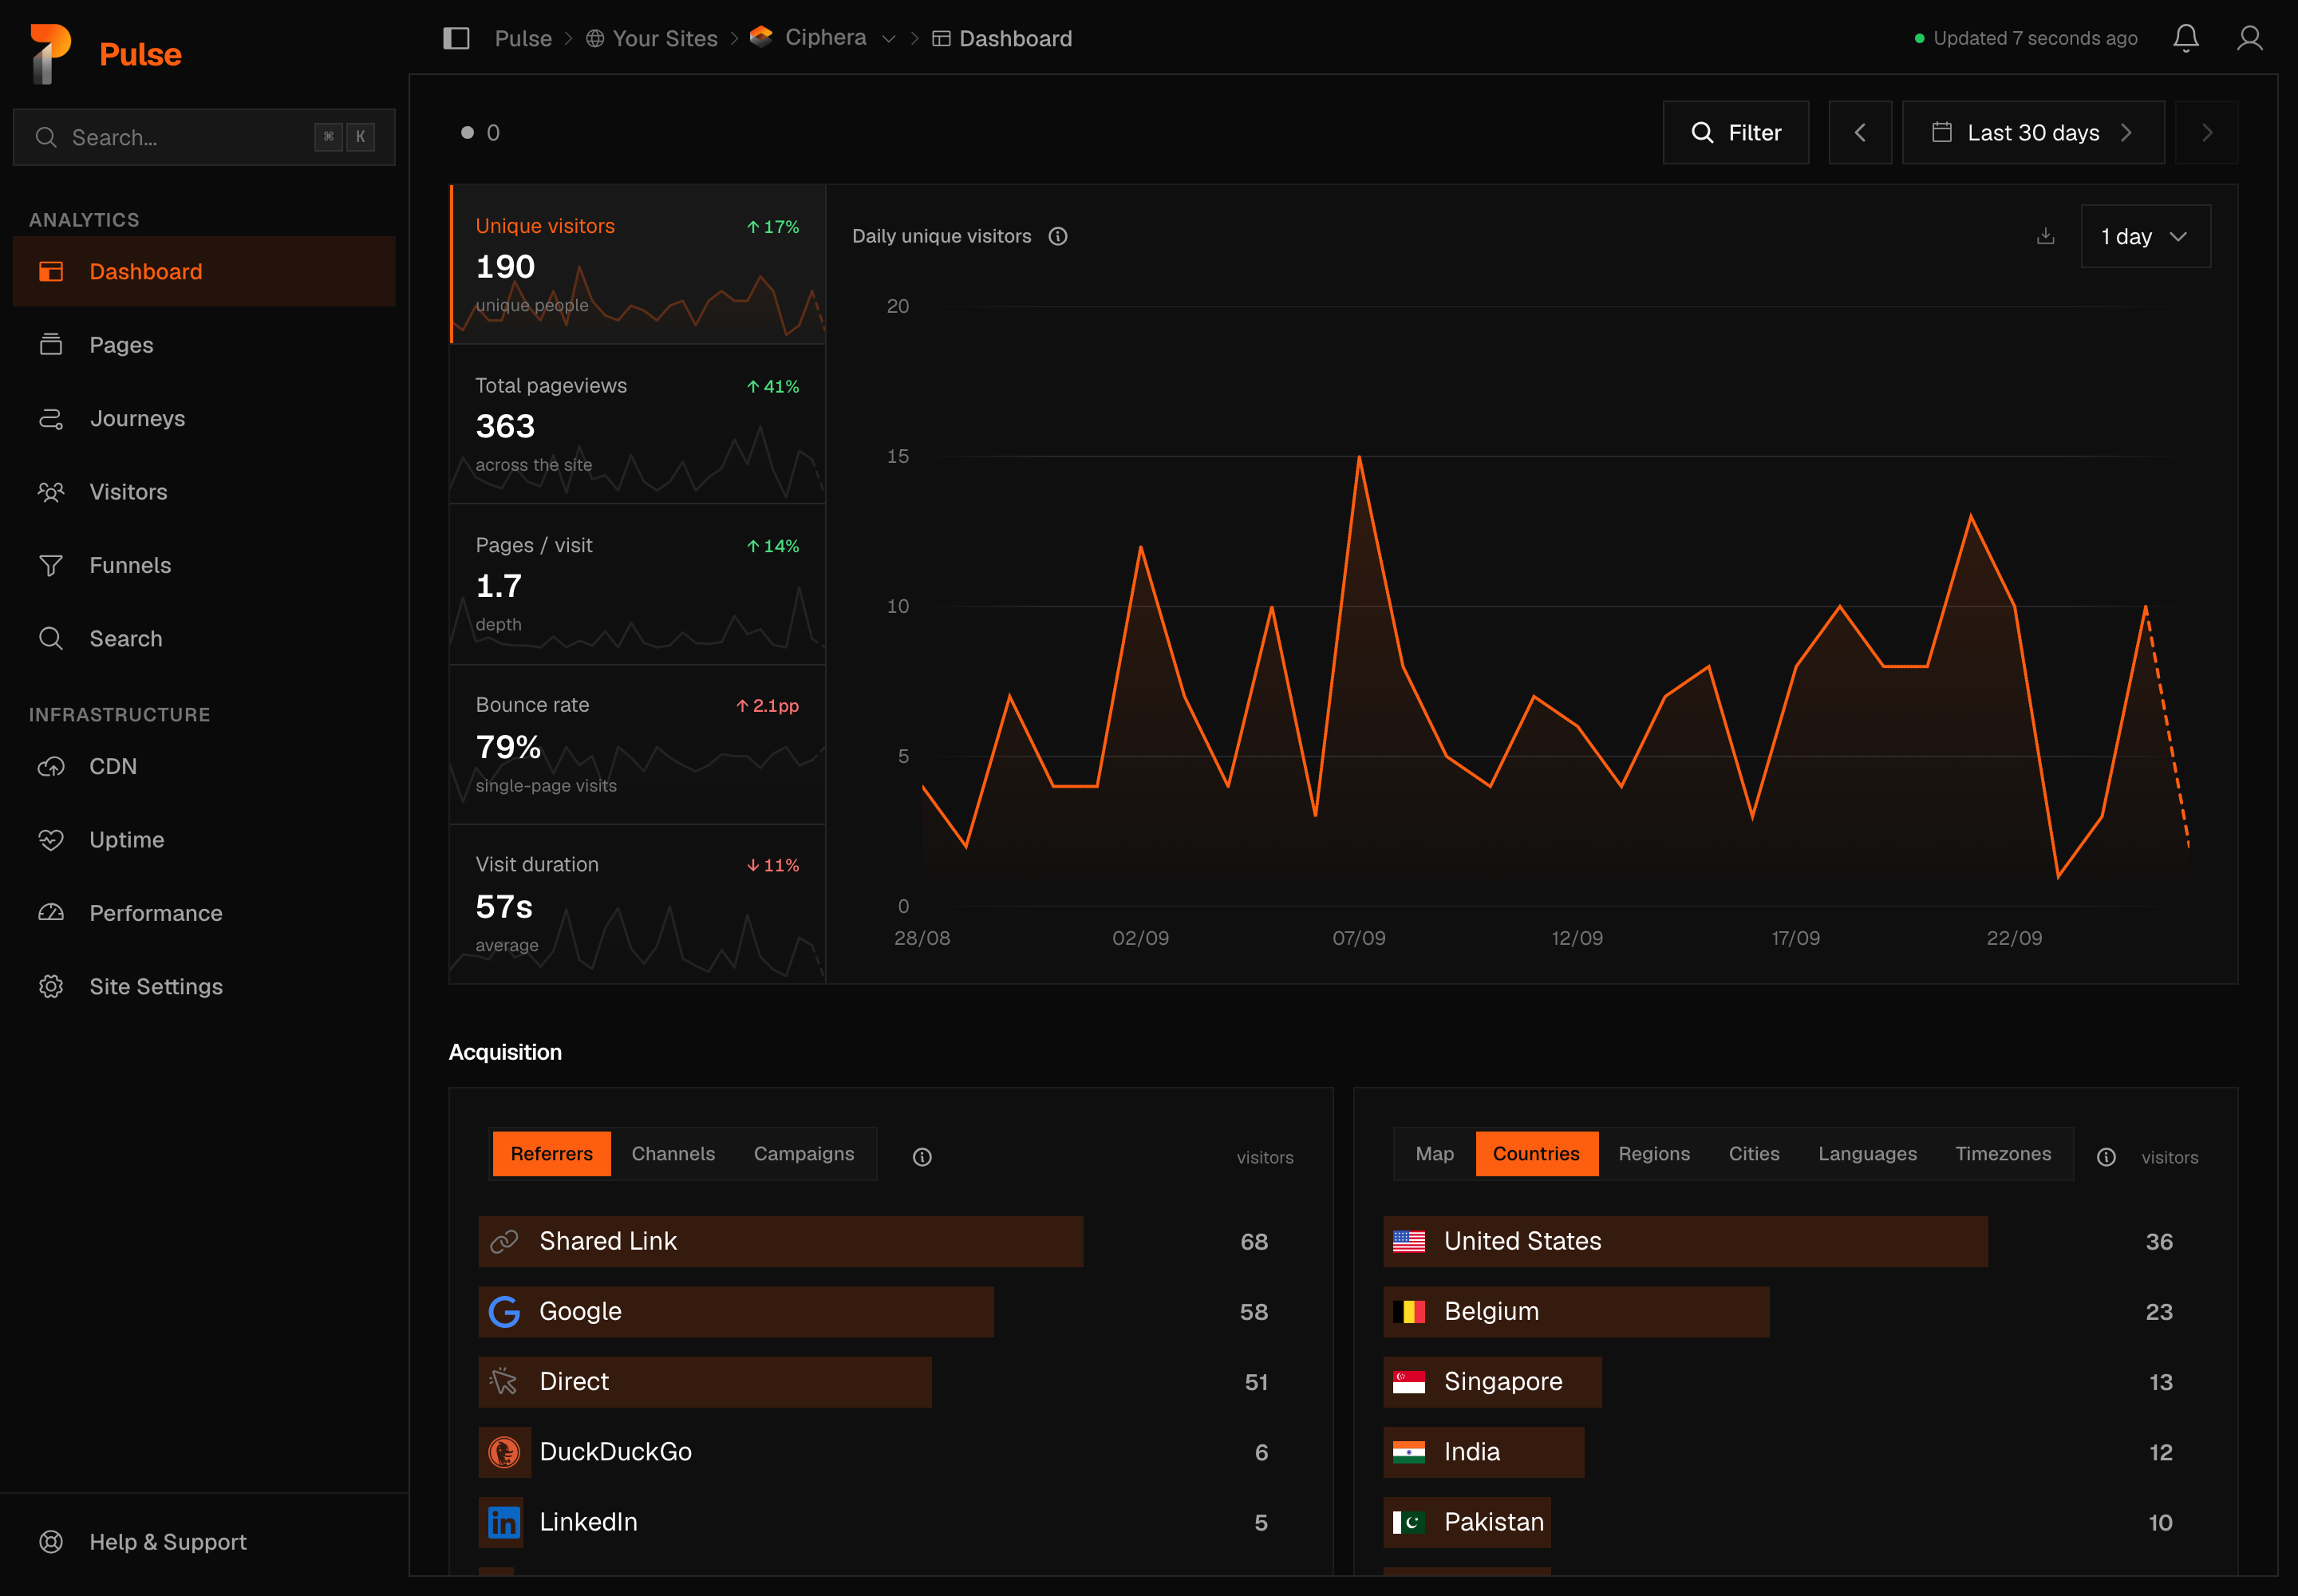Image resolution: width=2298 pixels, height=1596 pixels.
Task: Click the Filter button
Action: coord(1736,132)
